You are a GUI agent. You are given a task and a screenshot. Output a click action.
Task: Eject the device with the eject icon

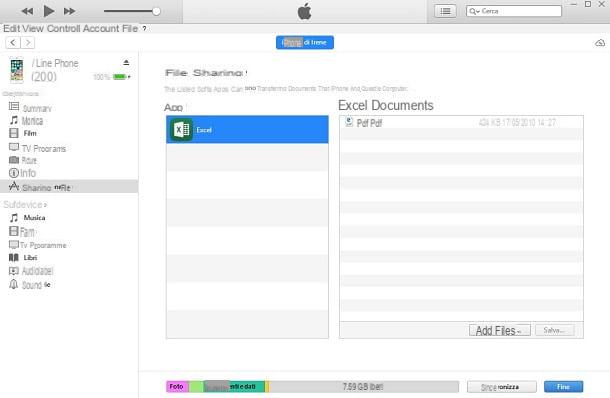(126, 62)
